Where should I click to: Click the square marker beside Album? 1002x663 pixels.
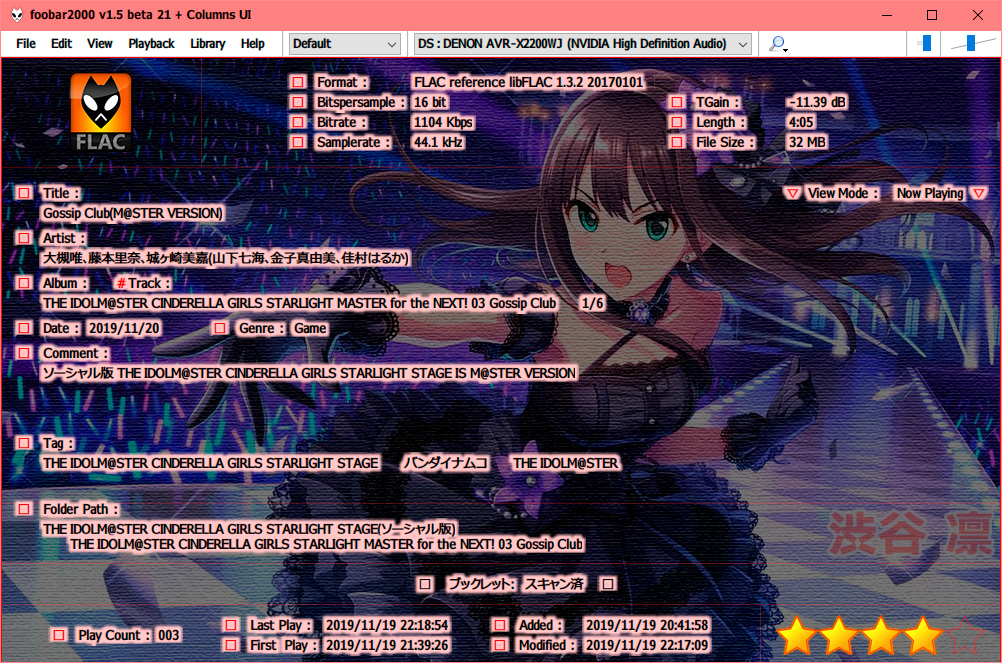click(x=24, y=282)
